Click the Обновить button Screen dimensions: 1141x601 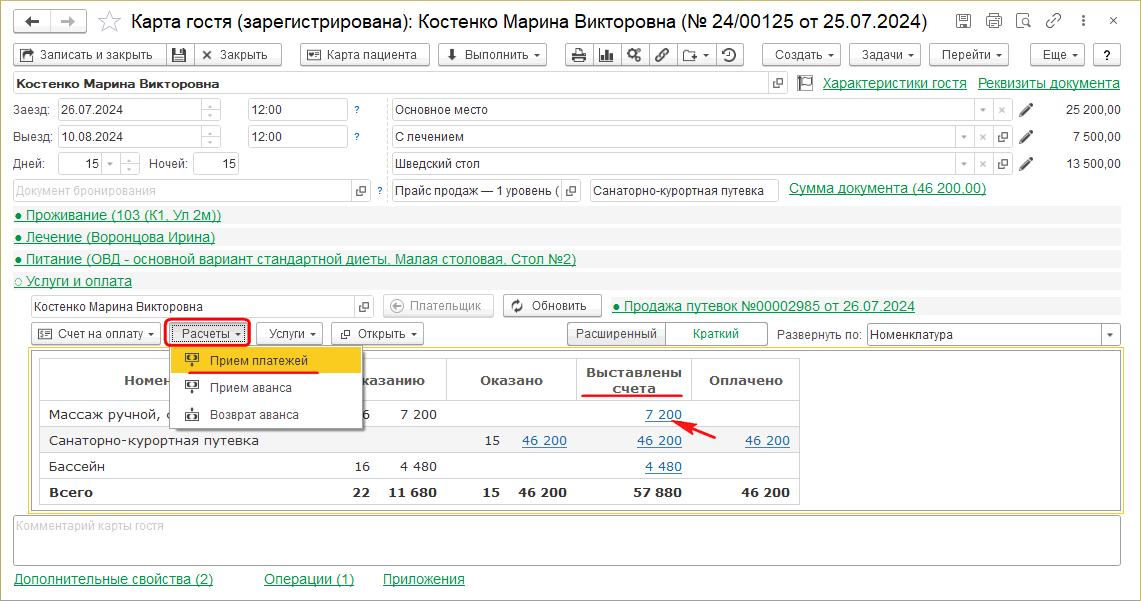[x=552, y=306]
